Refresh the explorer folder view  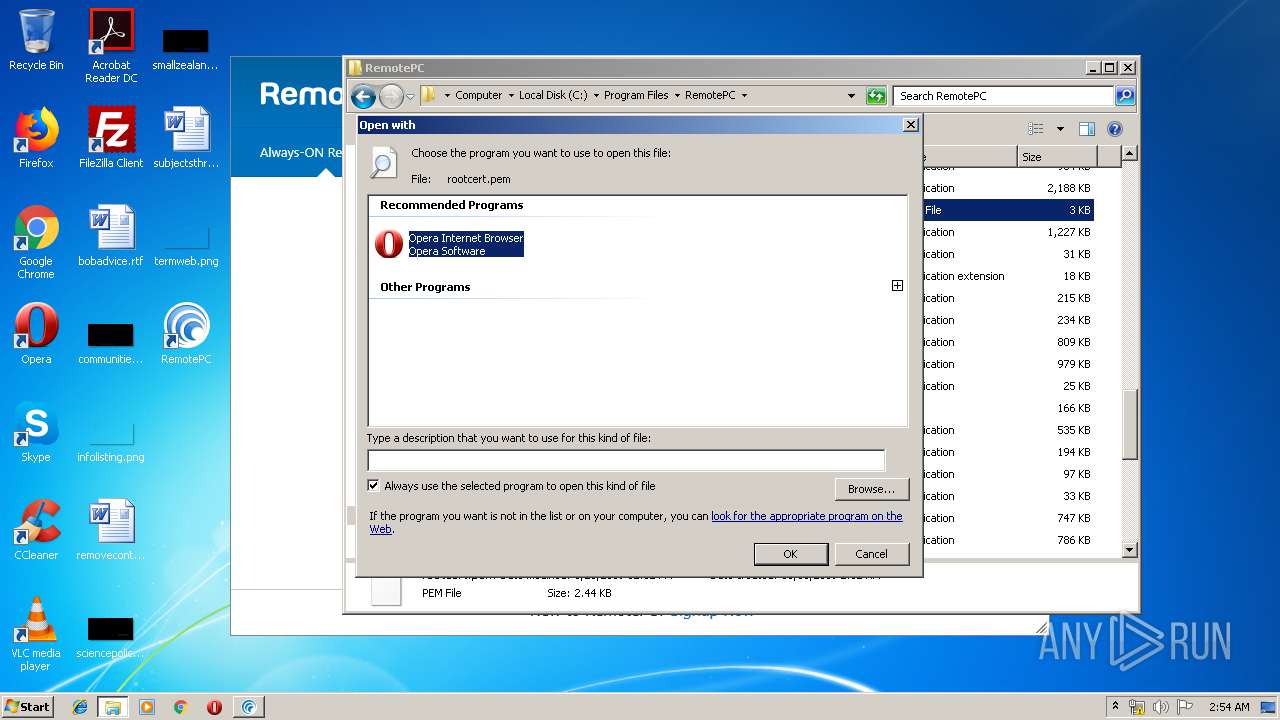876,96
